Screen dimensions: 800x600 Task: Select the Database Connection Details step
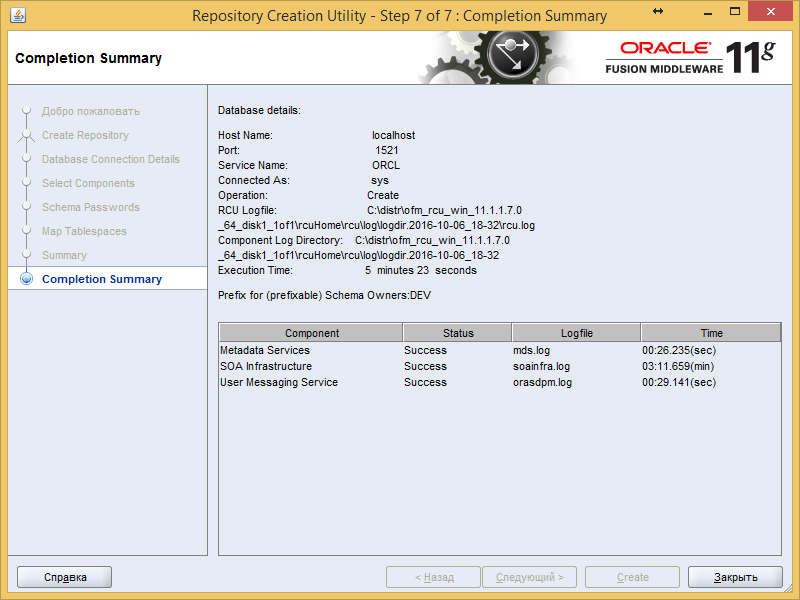point(111,159)
